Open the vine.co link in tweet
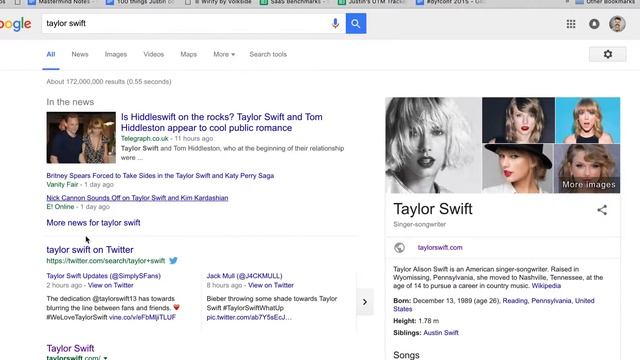 pyautogui.click(x=142, y=317)
